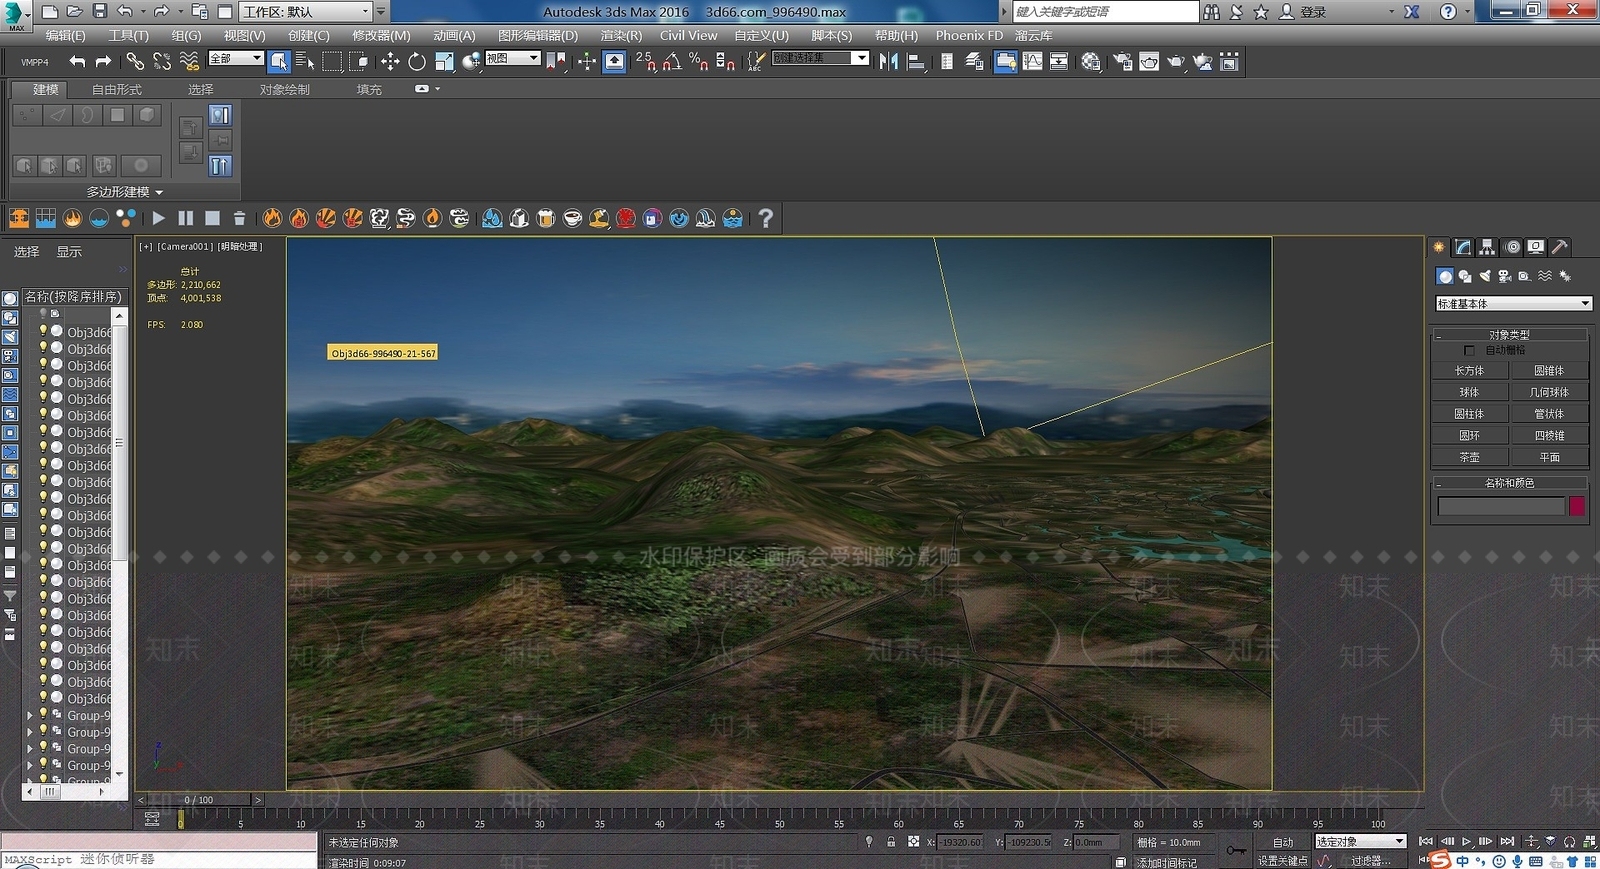The height and width of the screenshot is (869, 1600).
Task: Open the Render Setup dialog
Action: [1123, 62]
